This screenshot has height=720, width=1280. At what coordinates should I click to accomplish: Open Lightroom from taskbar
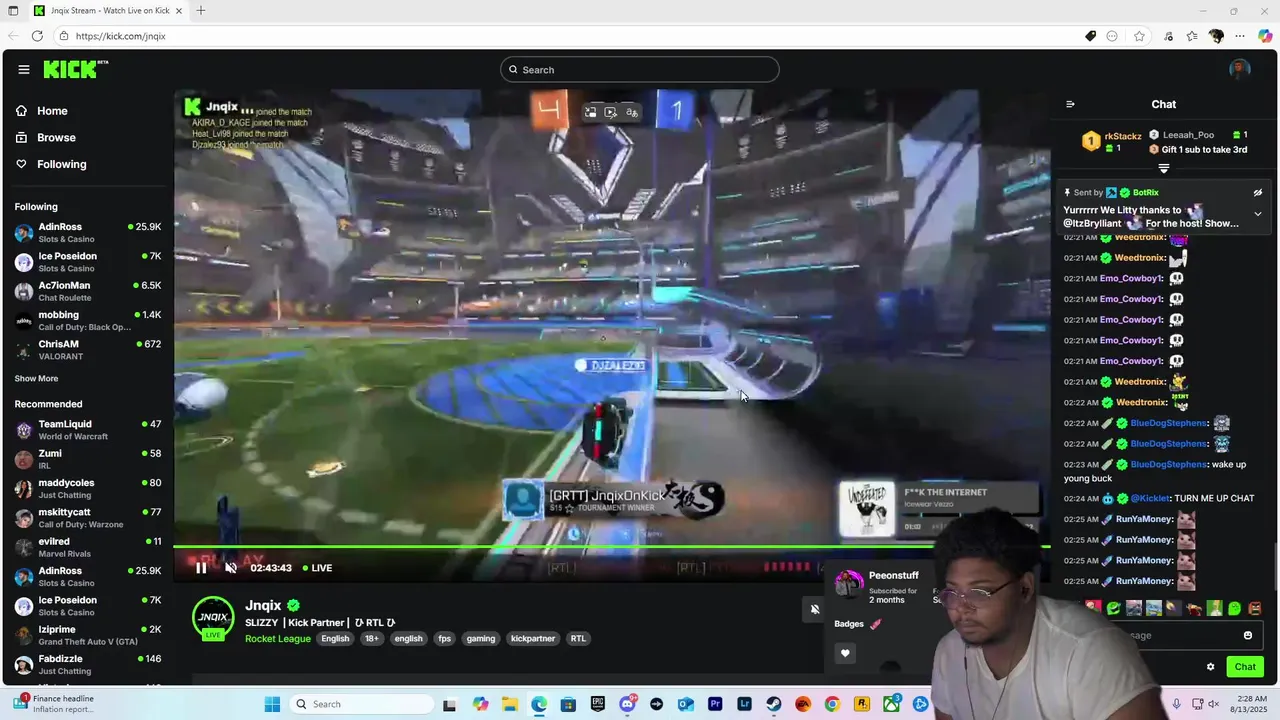[744, 704]
